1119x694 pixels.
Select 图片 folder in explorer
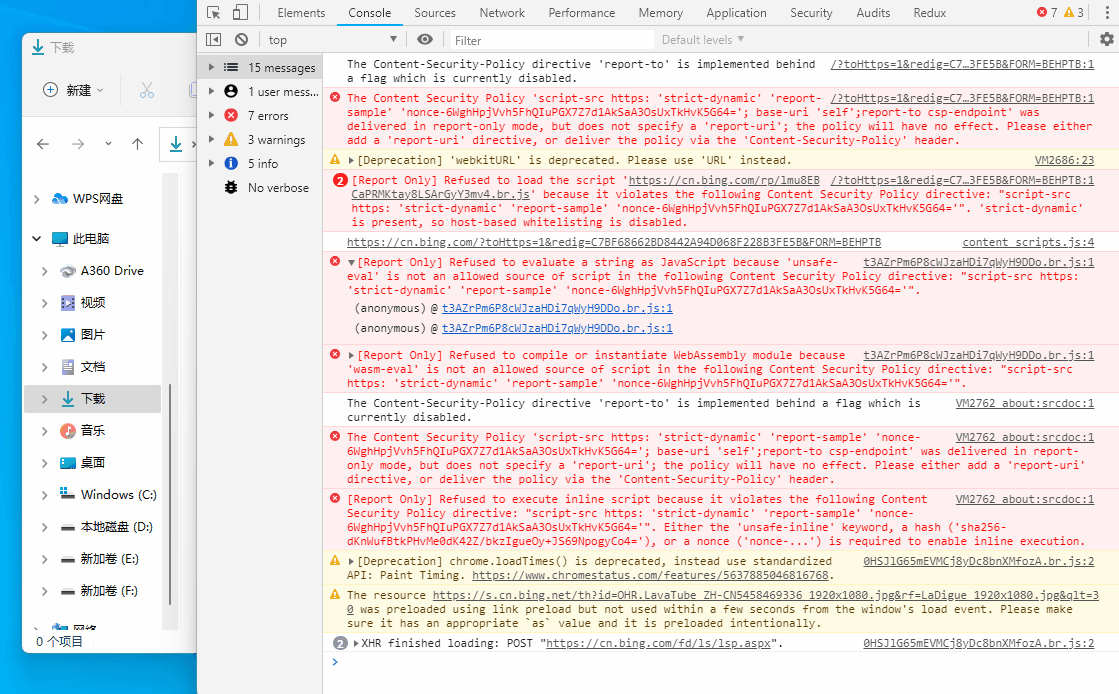[93, 335]
